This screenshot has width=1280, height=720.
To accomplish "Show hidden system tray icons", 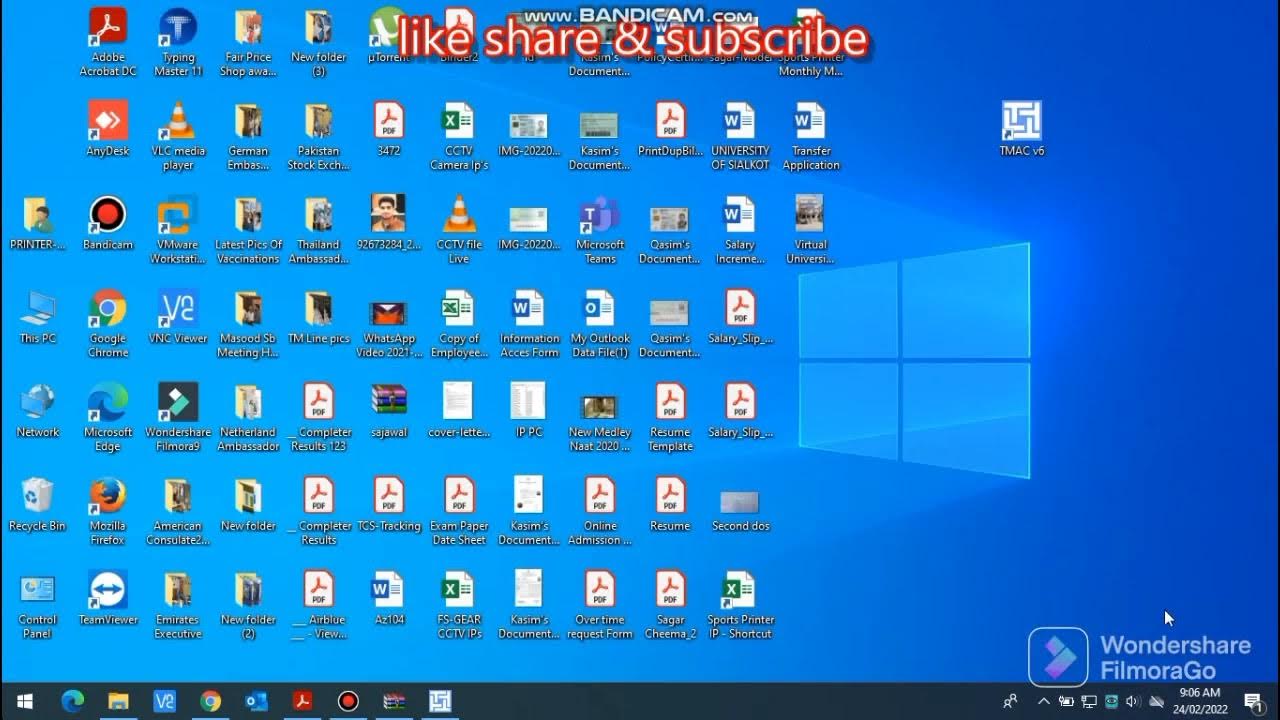I will (1043, 701).
